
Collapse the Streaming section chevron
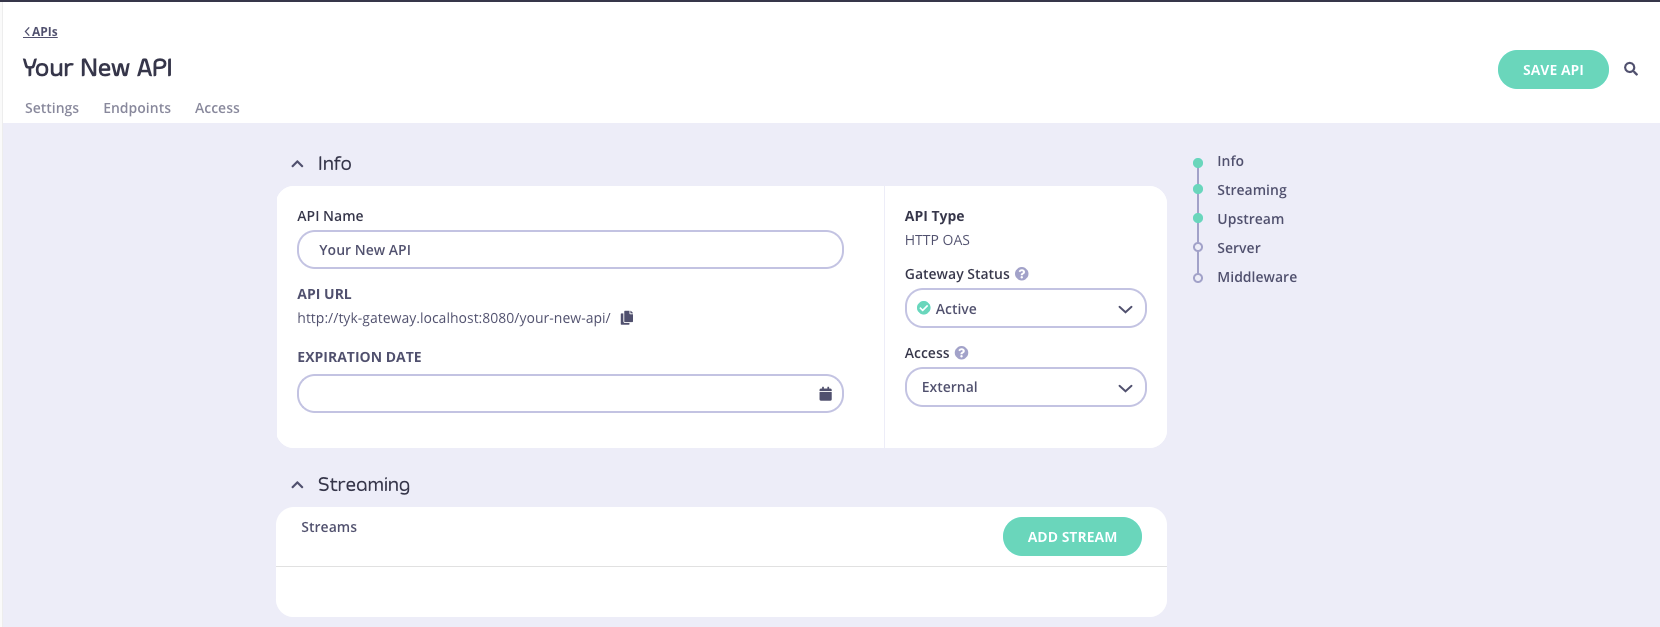(x=297, y=483)
